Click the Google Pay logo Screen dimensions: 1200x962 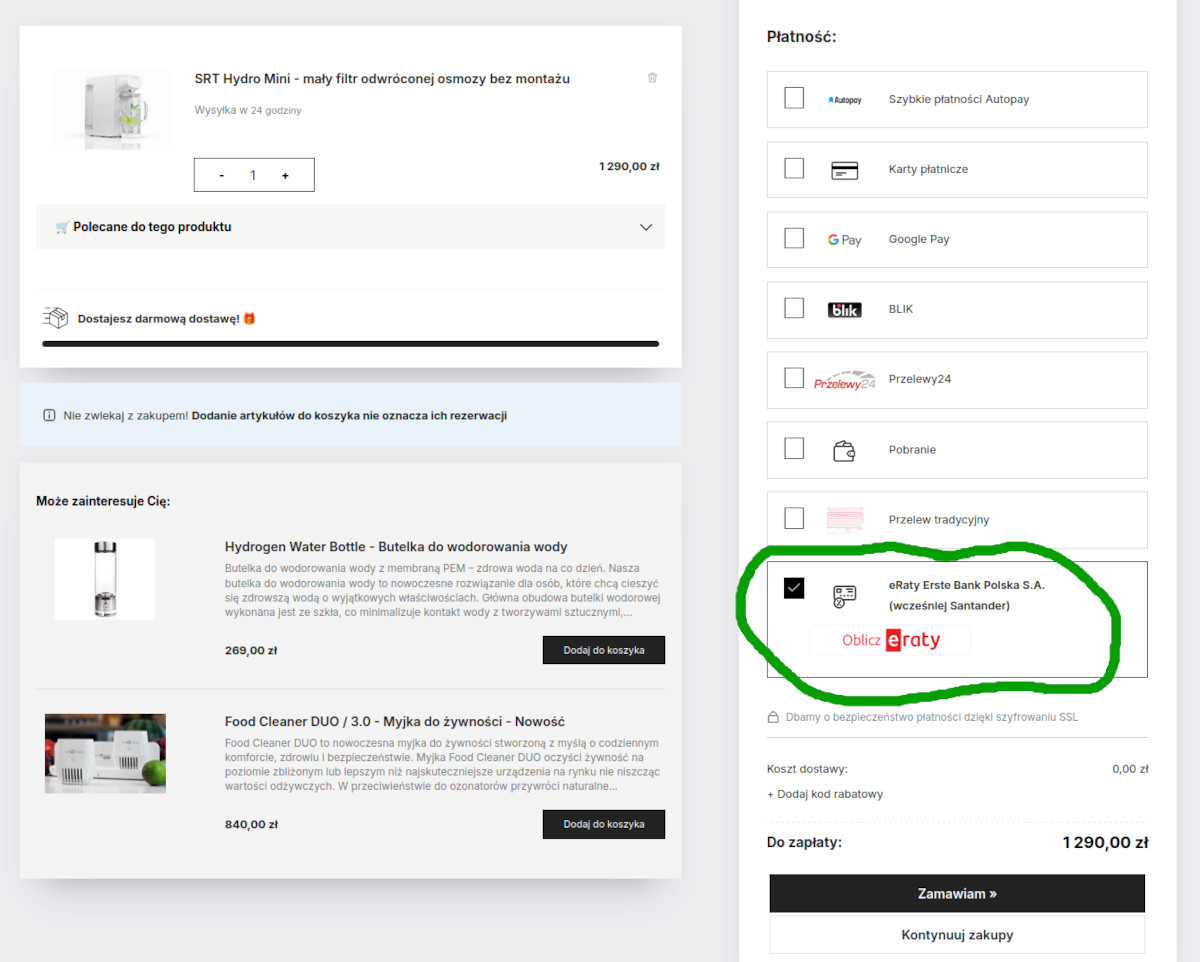[844, 240]
